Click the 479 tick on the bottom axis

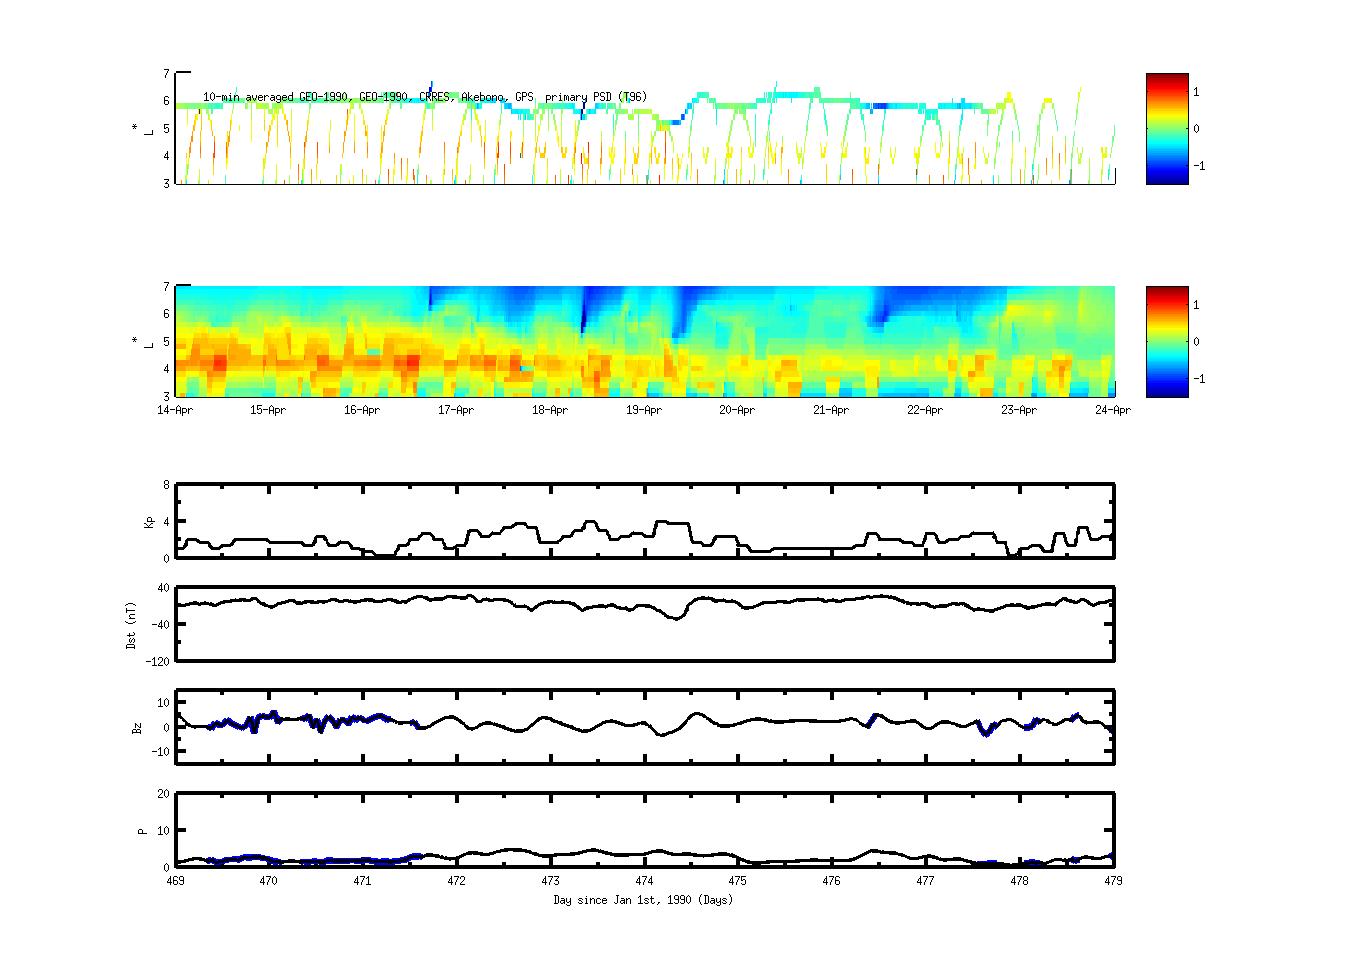click(1113, 881)
